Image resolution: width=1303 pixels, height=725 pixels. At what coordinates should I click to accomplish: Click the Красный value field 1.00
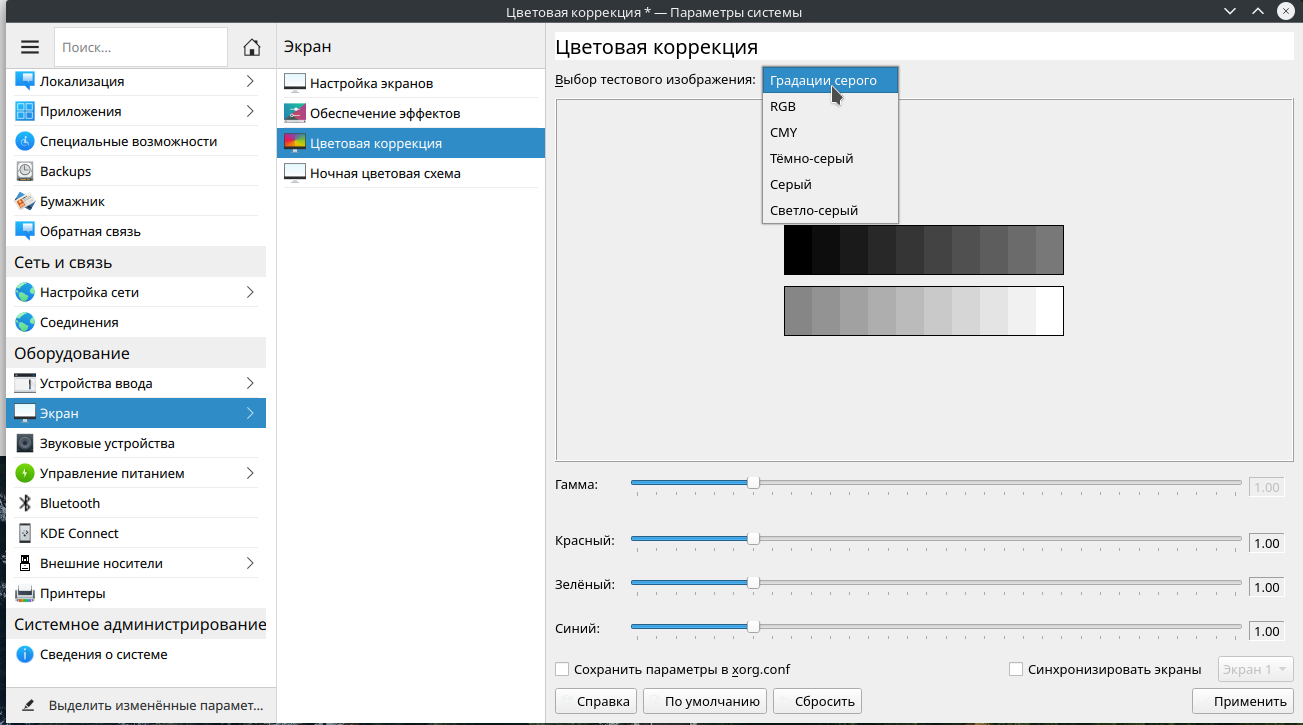tap(1265, 543)
